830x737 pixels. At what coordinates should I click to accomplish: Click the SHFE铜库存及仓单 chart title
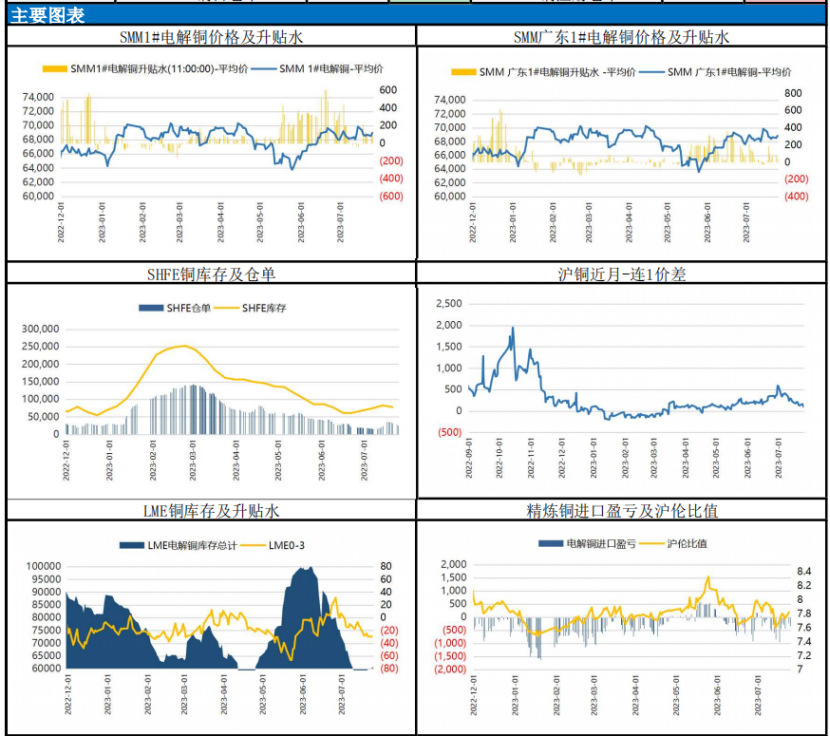tap(211, 274)
